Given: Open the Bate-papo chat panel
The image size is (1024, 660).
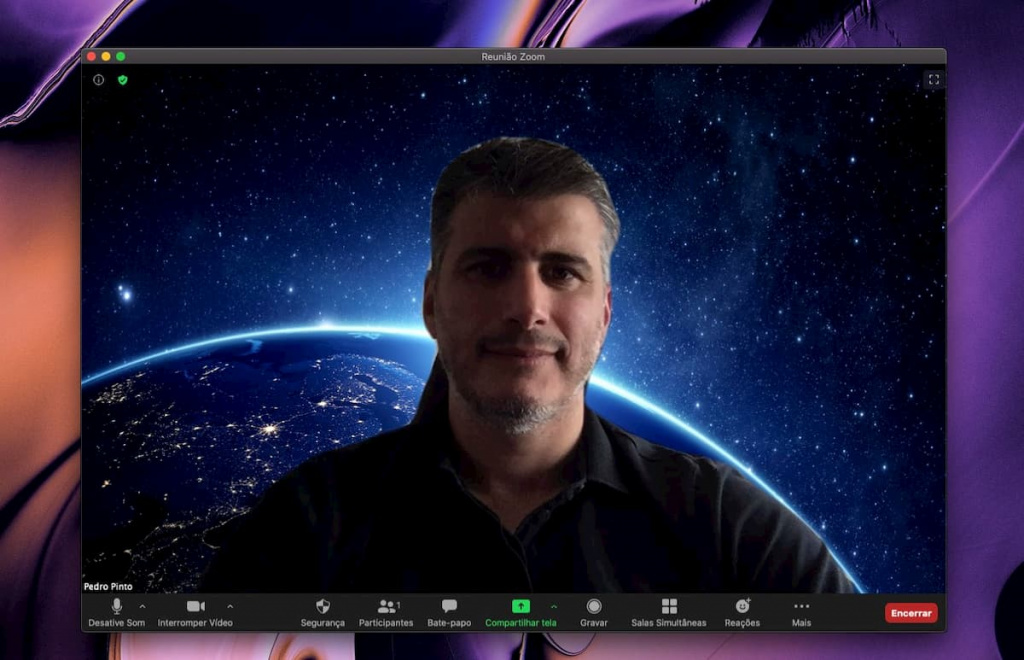Looking at the screenshot, I should point(449,613).
